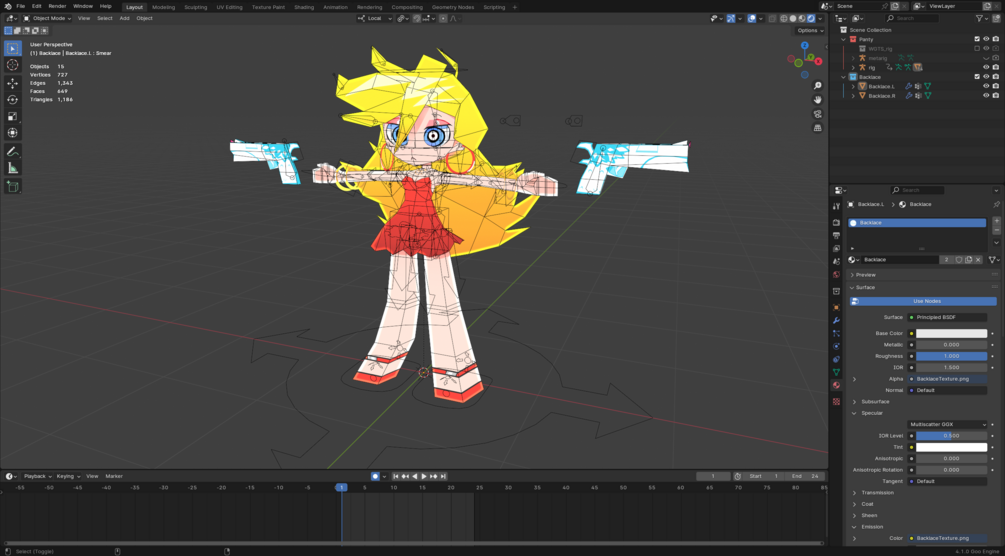Jump to the timeline end frame

point(443,476)
